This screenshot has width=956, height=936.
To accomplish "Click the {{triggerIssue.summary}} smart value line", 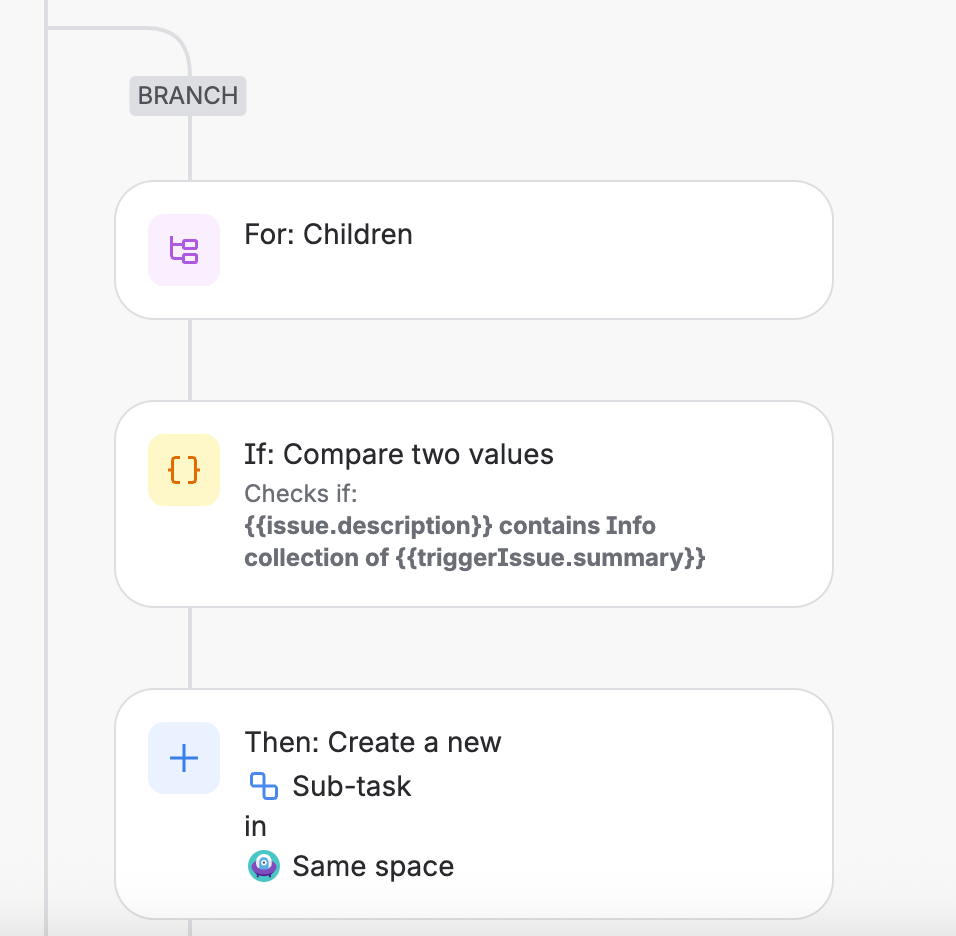I will tap(475, 558).
